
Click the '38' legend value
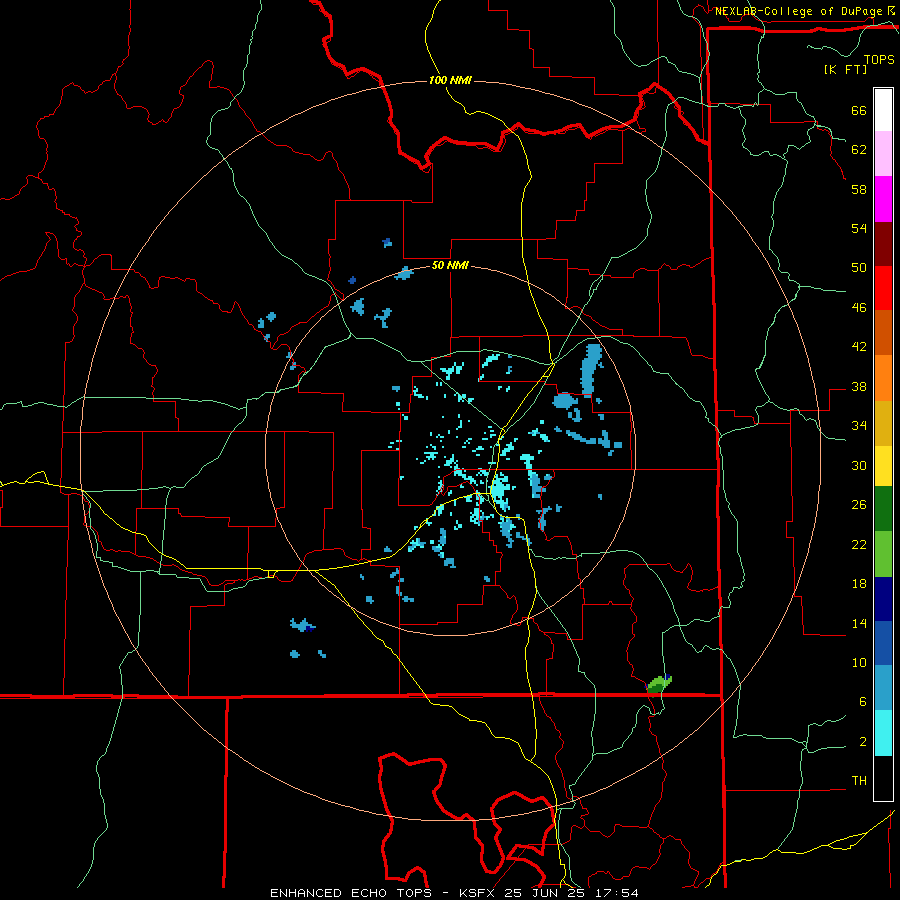click(859, 387)
